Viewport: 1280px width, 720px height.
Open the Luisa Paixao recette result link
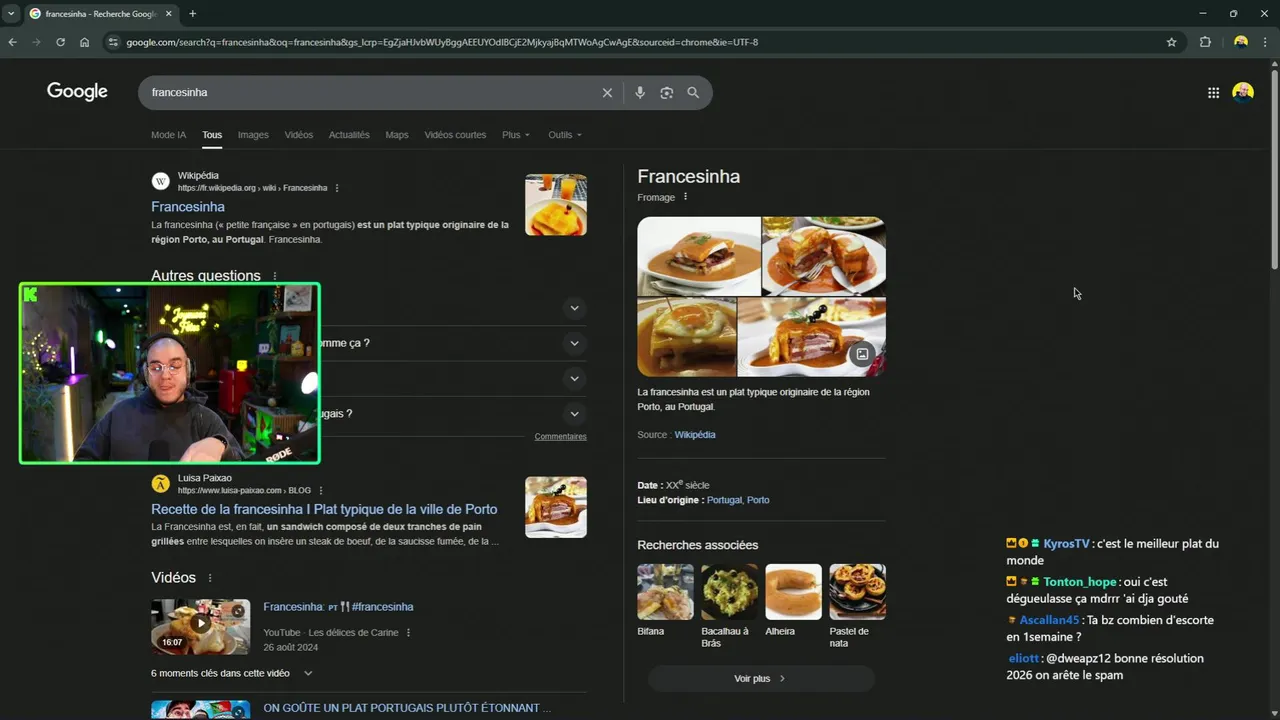324,509
